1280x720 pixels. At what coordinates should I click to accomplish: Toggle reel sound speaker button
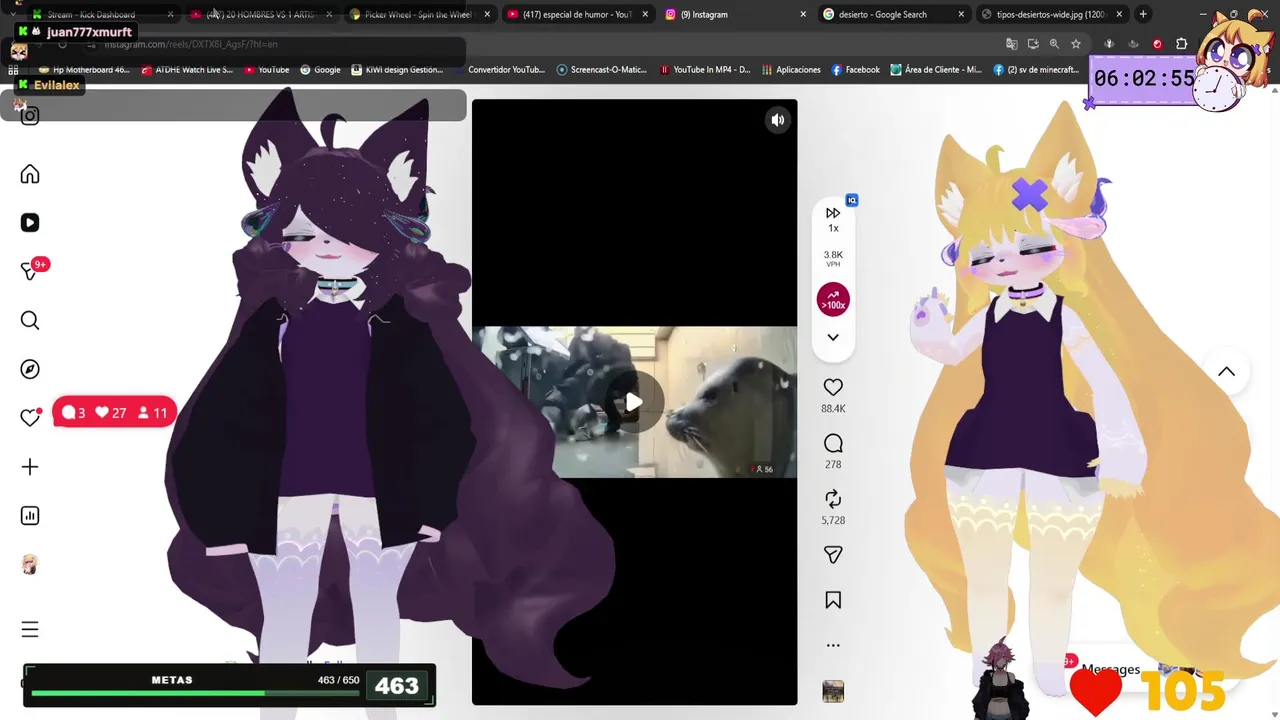click(777, 120)
